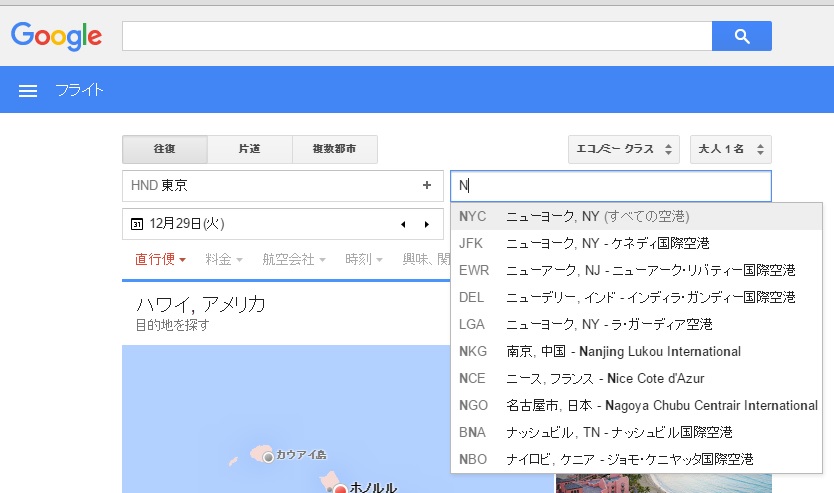Click the destination field containing N
The width and height of the screenshot is (834, 493).
pos(611,186)
